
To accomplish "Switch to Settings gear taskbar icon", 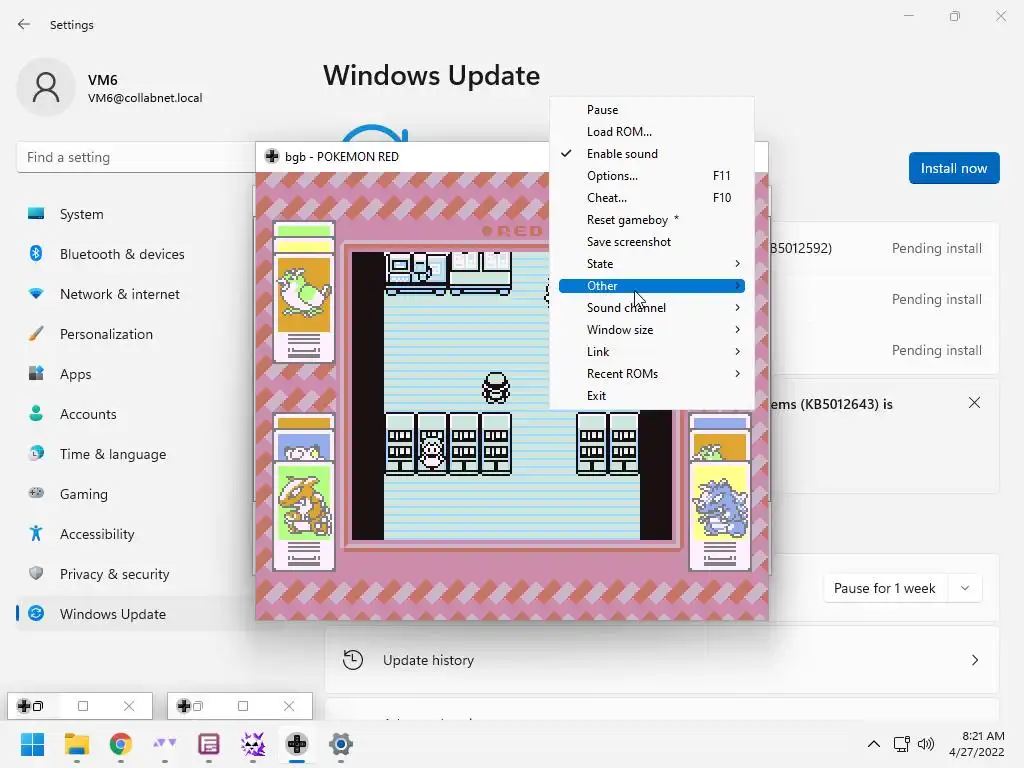I will point(340,744).
